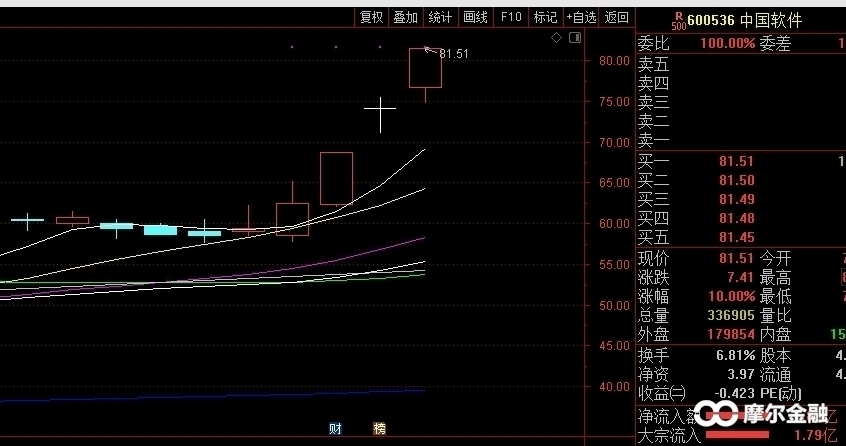This screenshot has width=846, height=446.
Task: Open the 统计 statistics tool
Action: 440,17
